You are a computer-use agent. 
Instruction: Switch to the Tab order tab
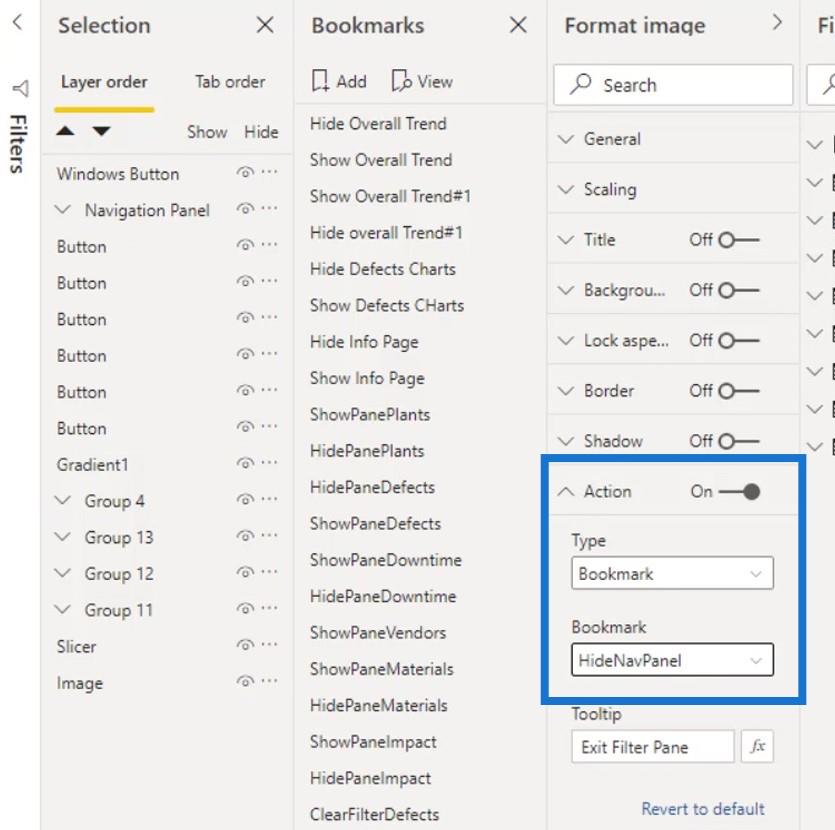coord(230,82)
